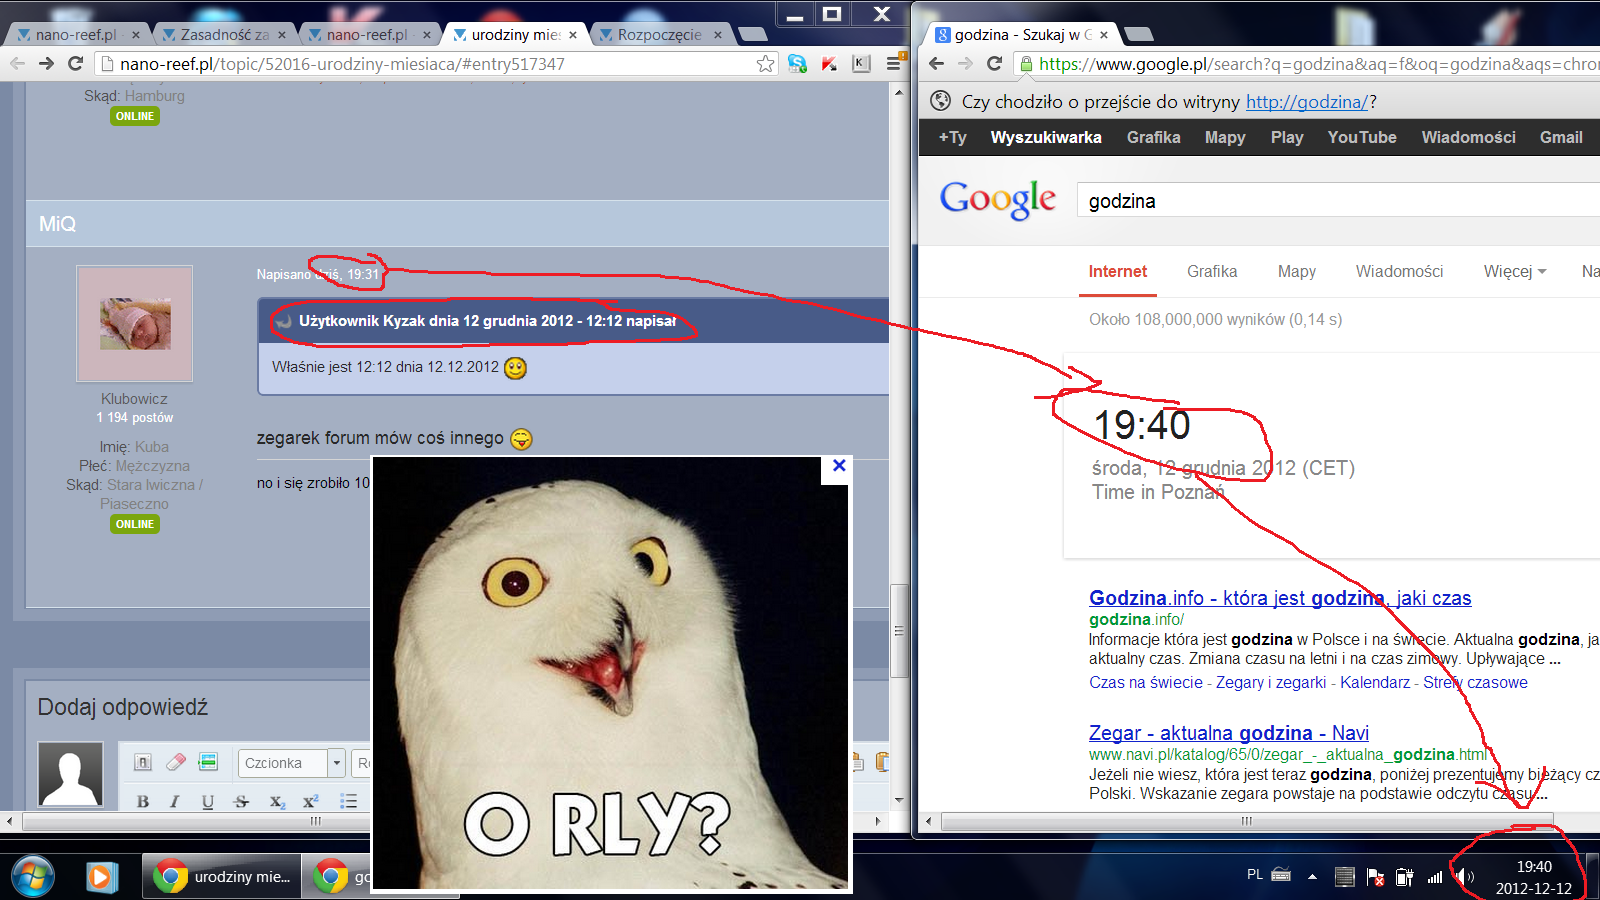Switch to Rozpoczęcie tab
The height and width of the screenshot is (900, 1600).
(659, 34)
